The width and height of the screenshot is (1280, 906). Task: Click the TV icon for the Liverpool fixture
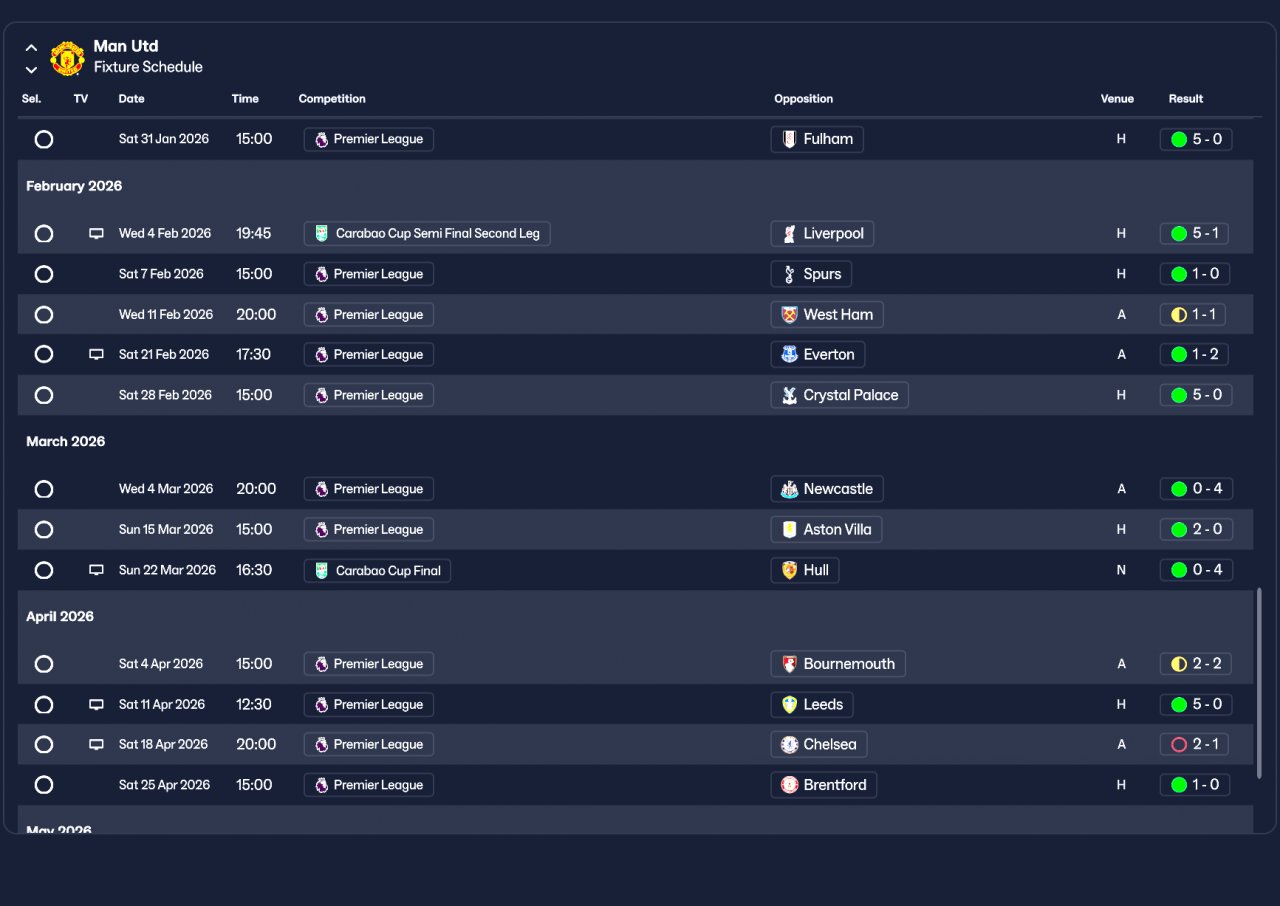(x=96, y=233)
